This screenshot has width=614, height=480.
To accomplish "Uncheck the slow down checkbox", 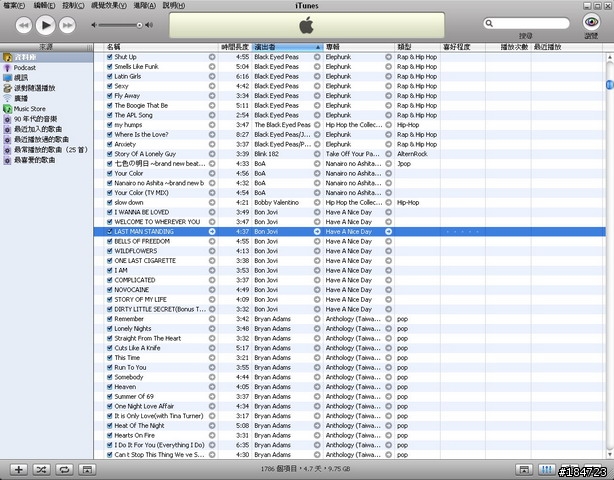I will point(110,202).
